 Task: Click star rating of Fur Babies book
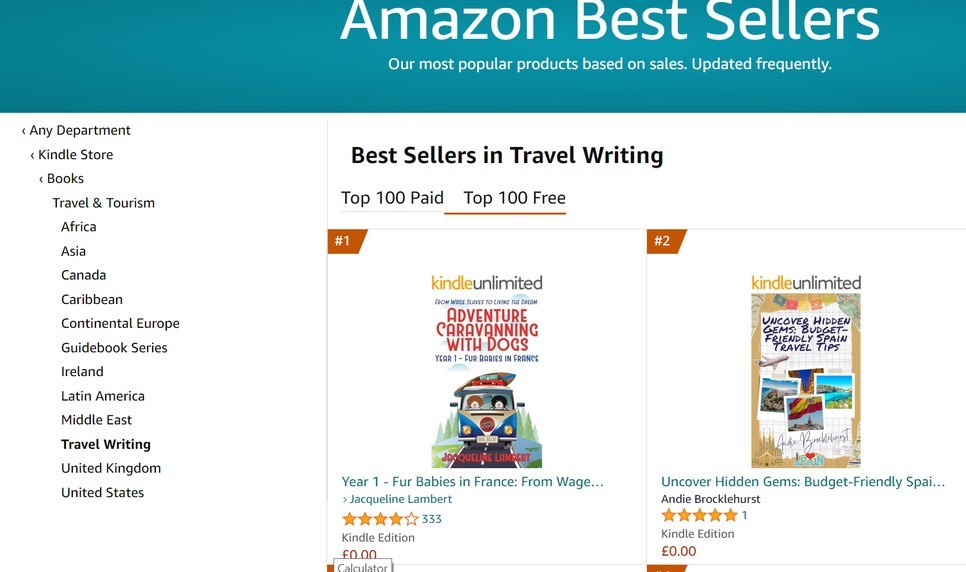click(379, 519)
